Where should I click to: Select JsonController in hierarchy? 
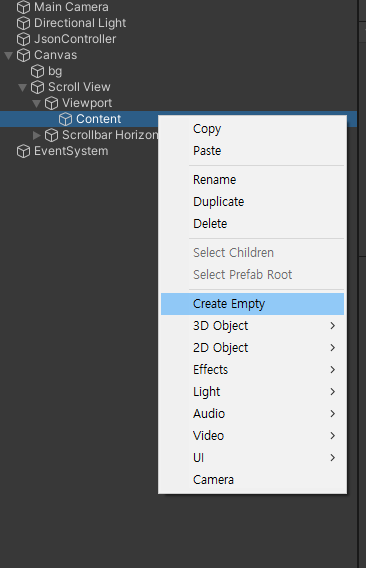click(75, 39)
